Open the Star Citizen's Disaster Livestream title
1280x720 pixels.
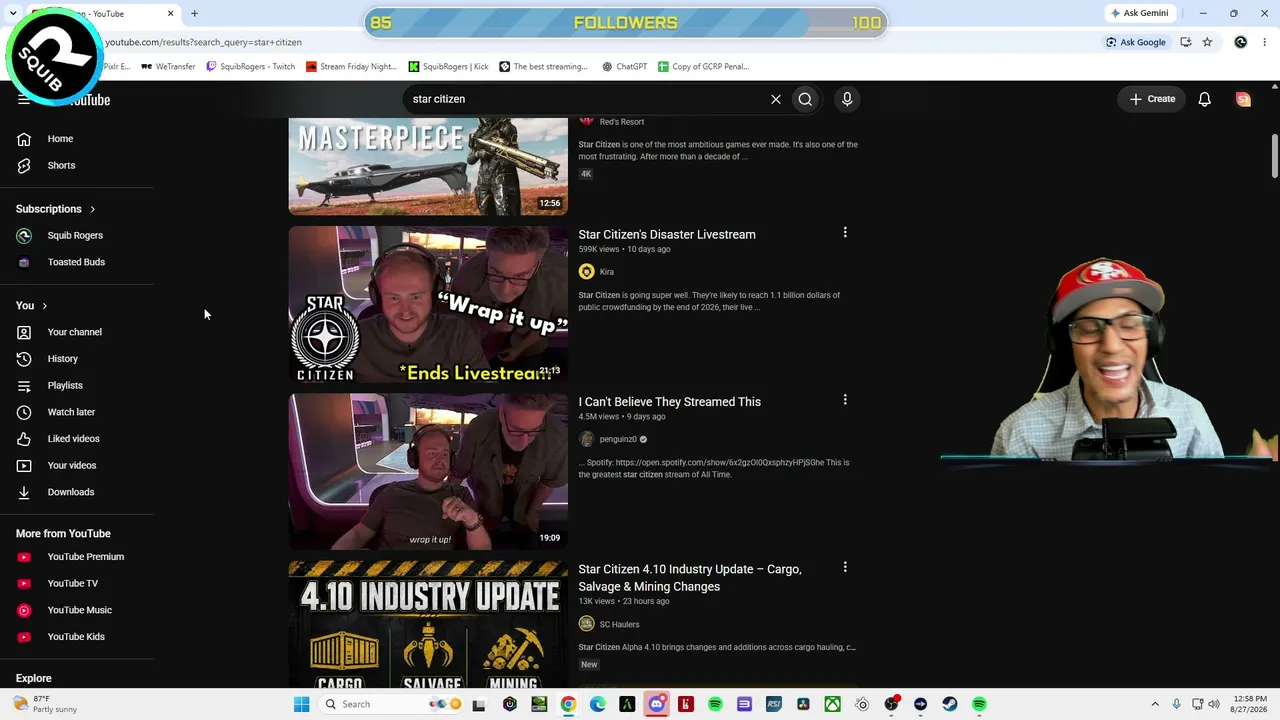click(667, 234)
